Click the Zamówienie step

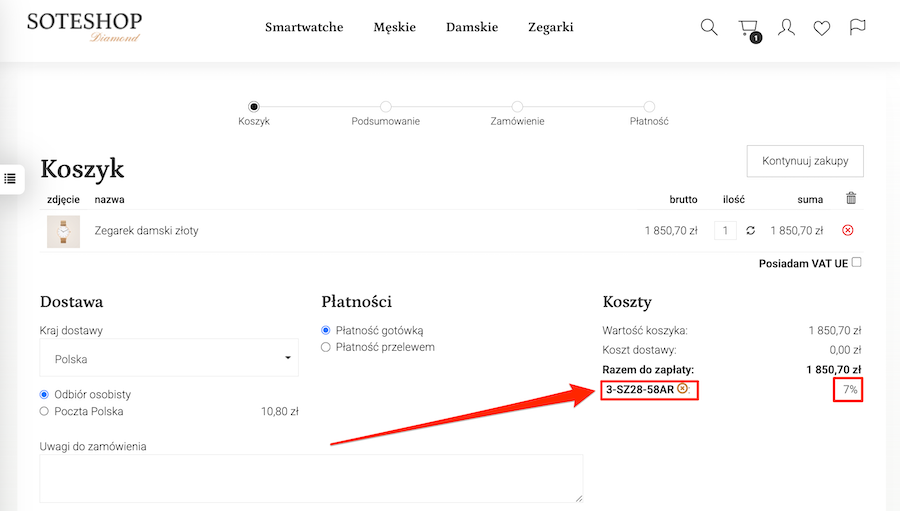click(517, 114)
